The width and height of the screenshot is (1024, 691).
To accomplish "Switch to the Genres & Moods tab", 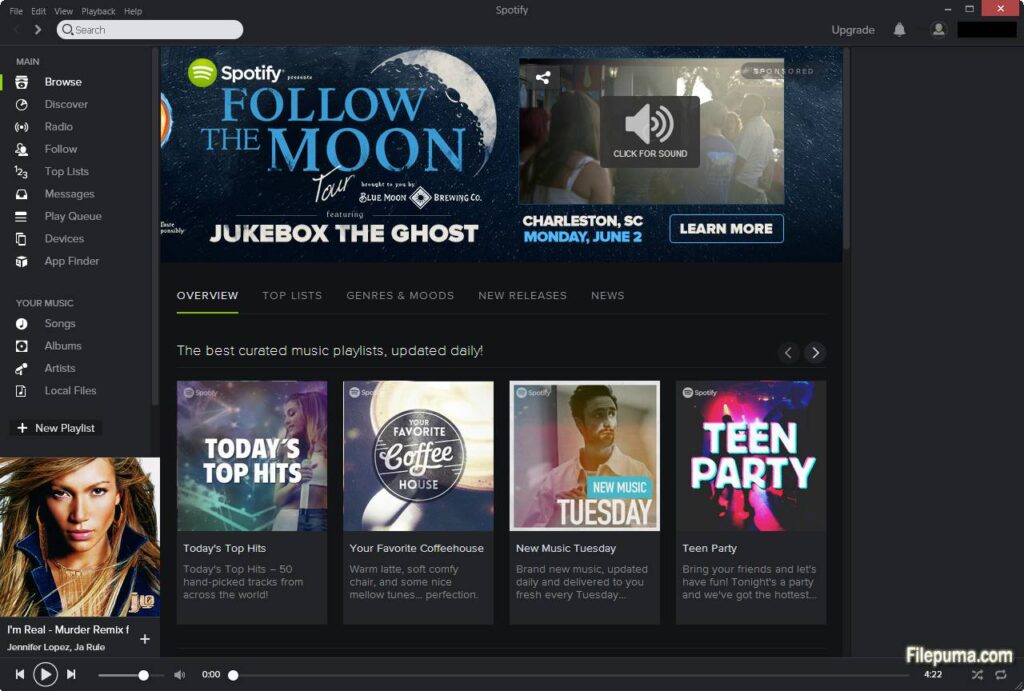I will [400, 296].
